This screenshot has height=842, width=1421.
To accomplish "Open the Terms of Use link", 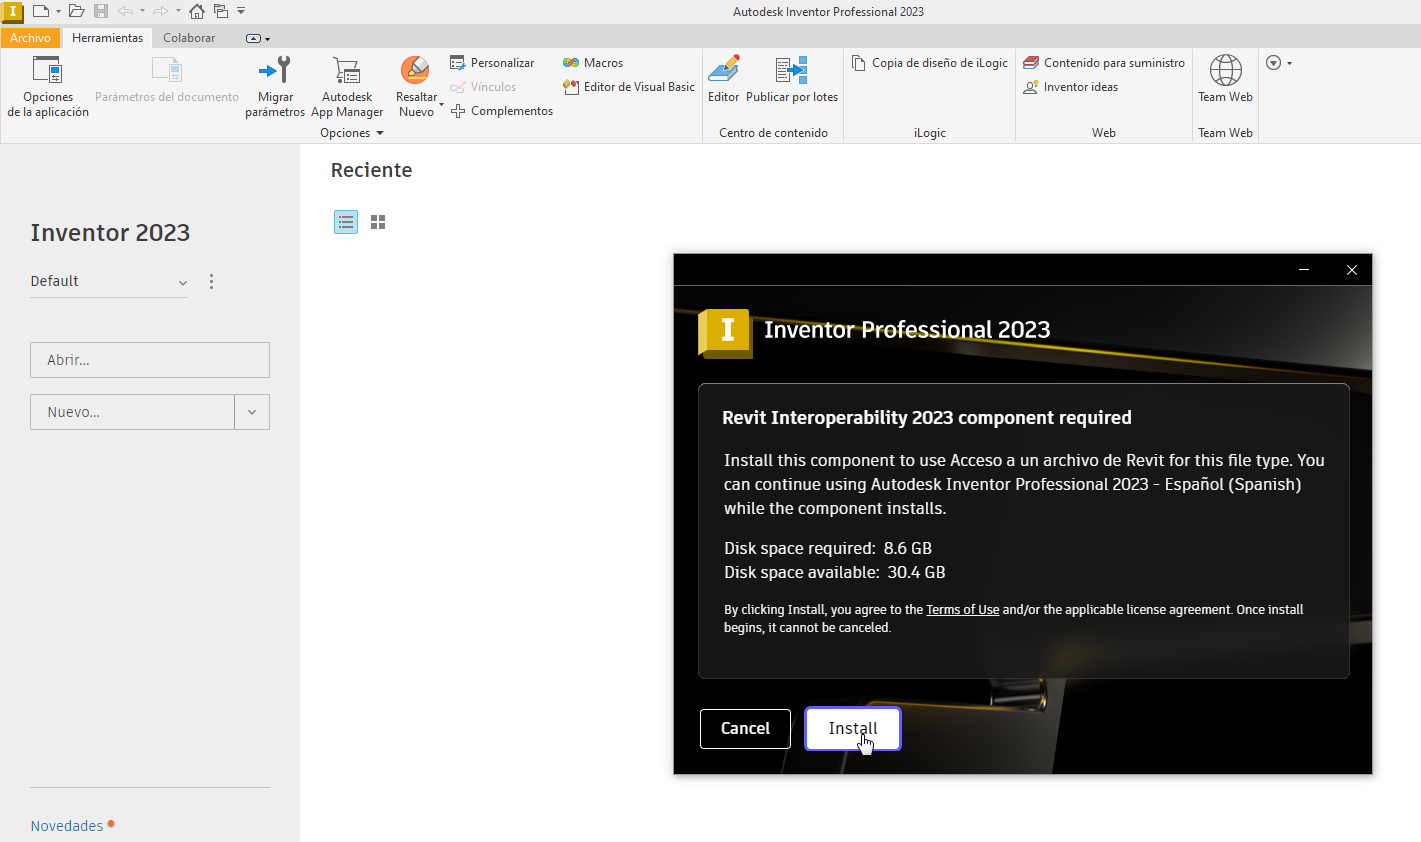I will (962, 610).
